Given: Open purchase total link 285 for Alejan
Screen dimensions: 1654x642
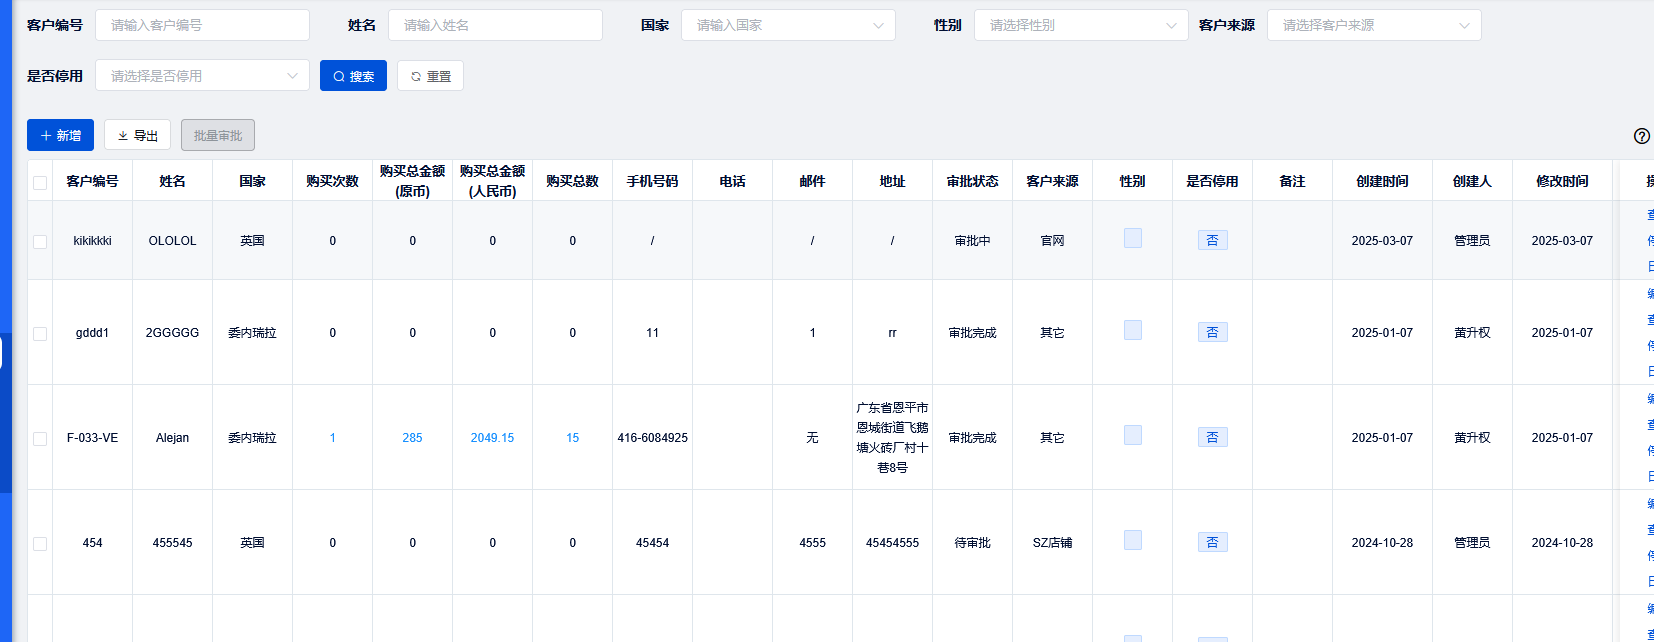Looking at the screenshot, I should click(x=412, y=438).
